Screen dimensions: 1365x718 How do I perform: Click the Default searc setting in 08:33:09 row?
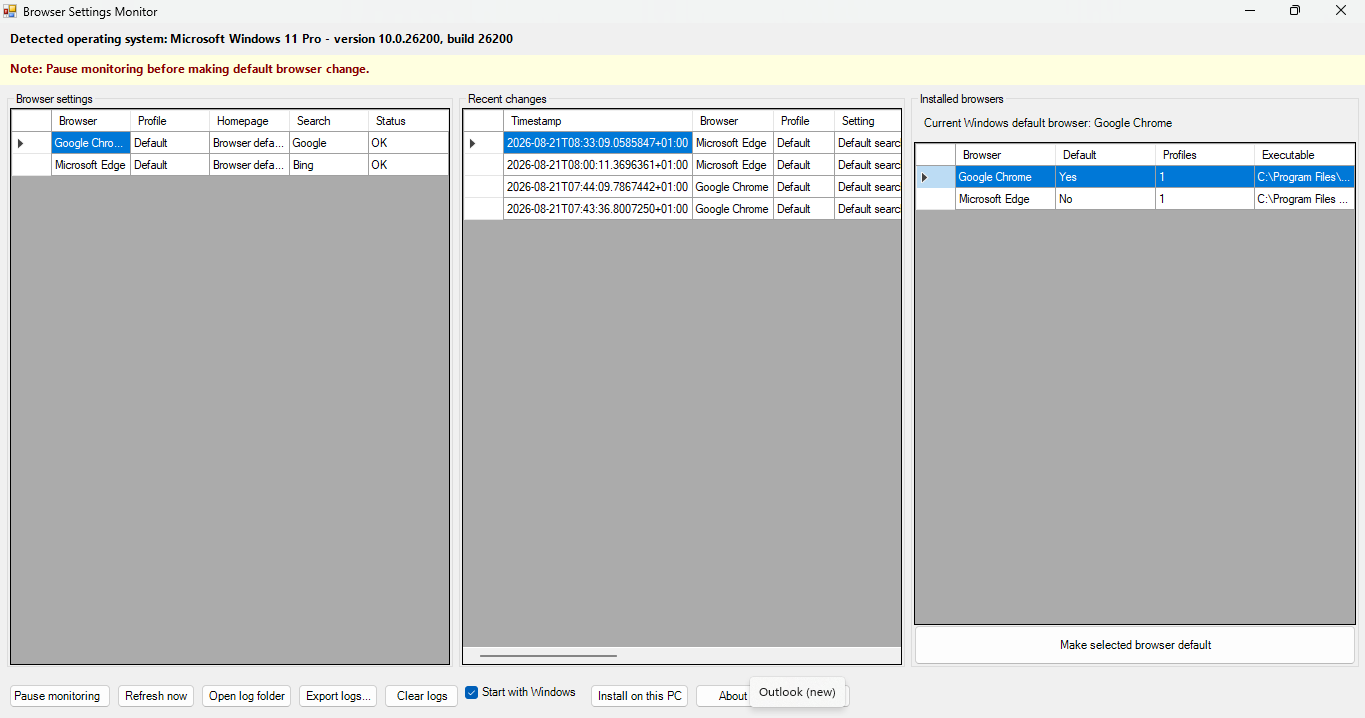[867, 143]
